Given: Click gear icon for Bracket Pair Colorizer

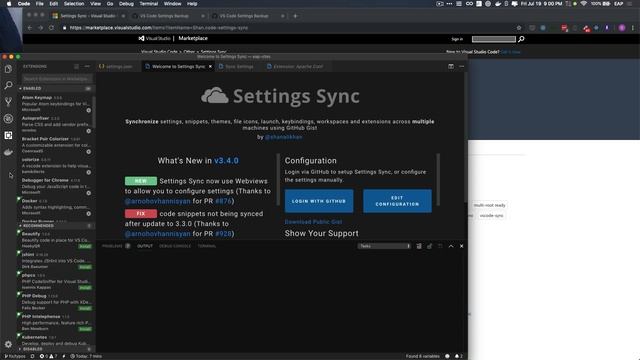Looking at the screenshot, I should tap(89, 151).
